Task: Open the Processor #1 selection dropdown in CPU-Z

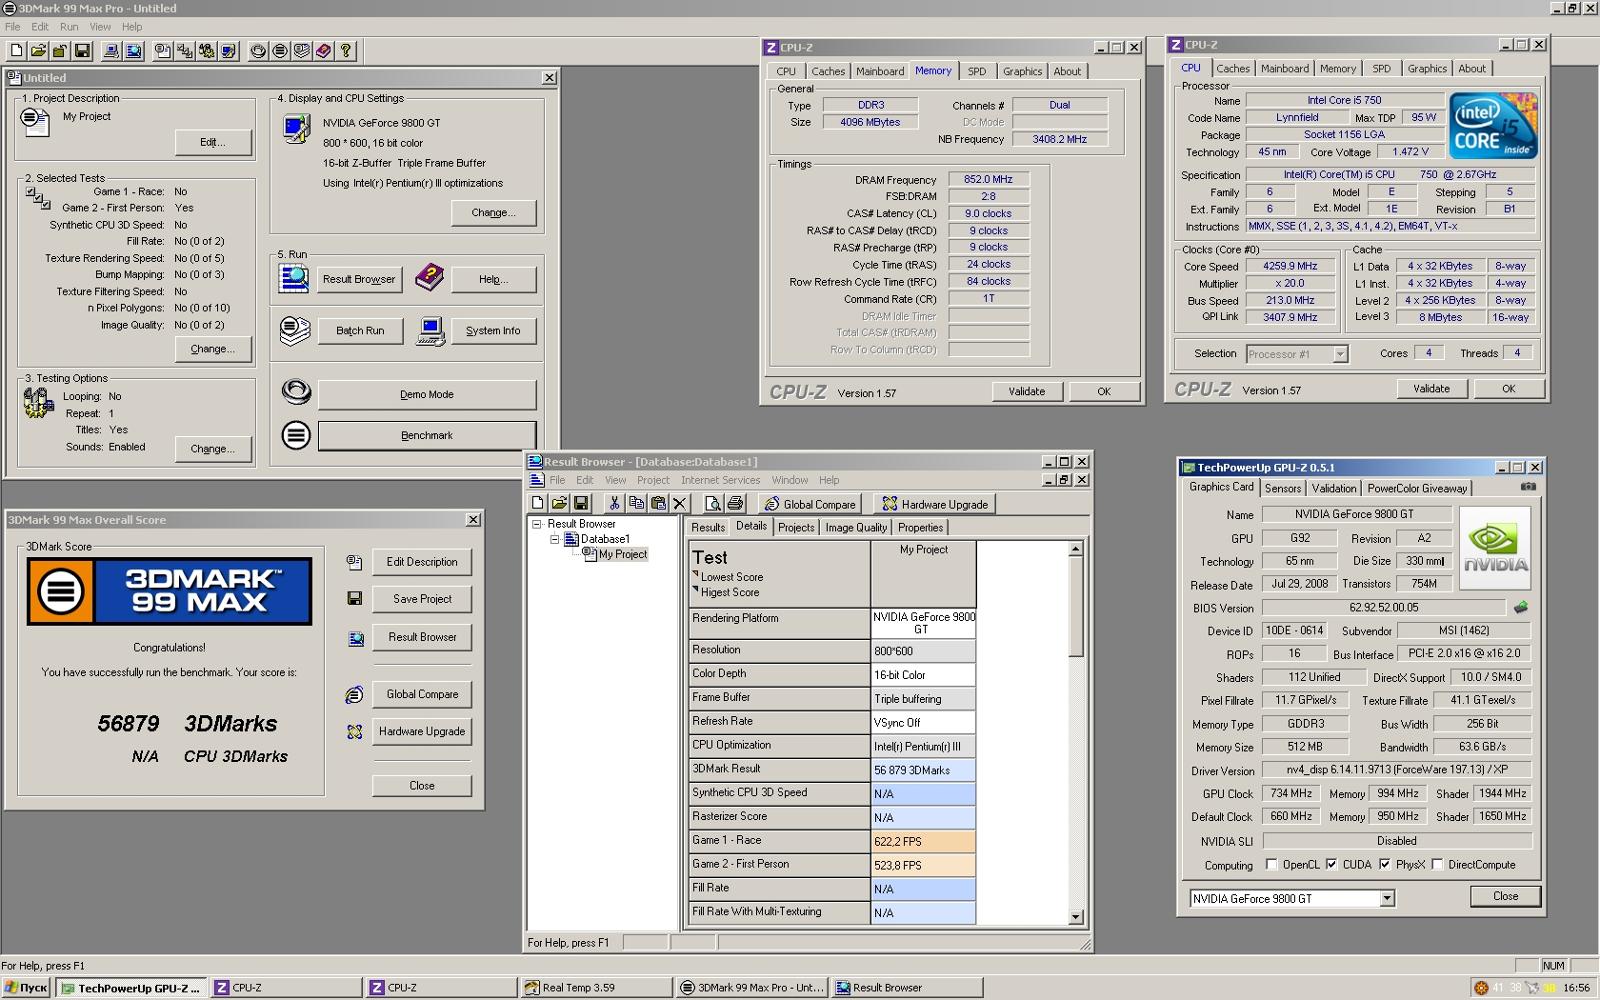Action: tap(1340, 354)
